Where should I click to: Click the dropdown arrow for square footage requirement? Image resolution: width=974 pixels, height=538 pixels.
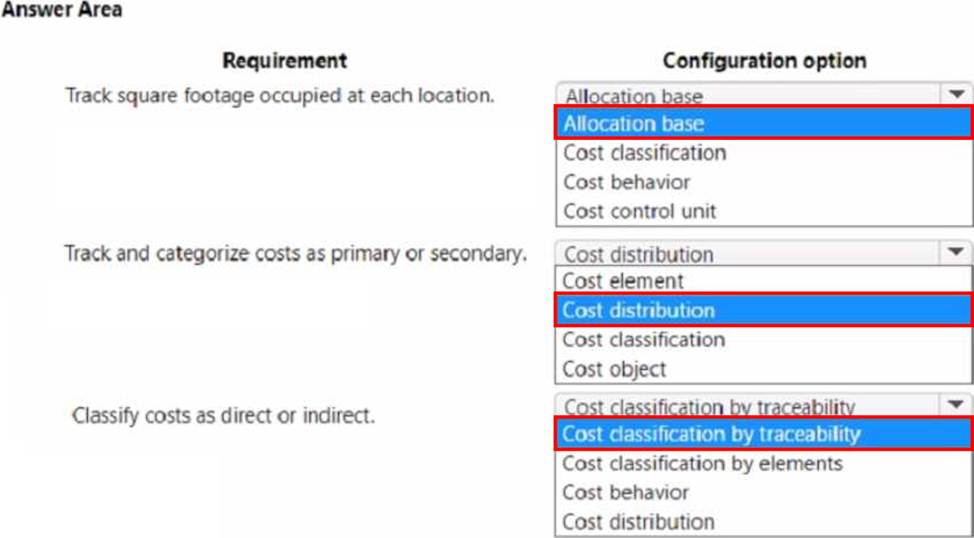point(956,94)
